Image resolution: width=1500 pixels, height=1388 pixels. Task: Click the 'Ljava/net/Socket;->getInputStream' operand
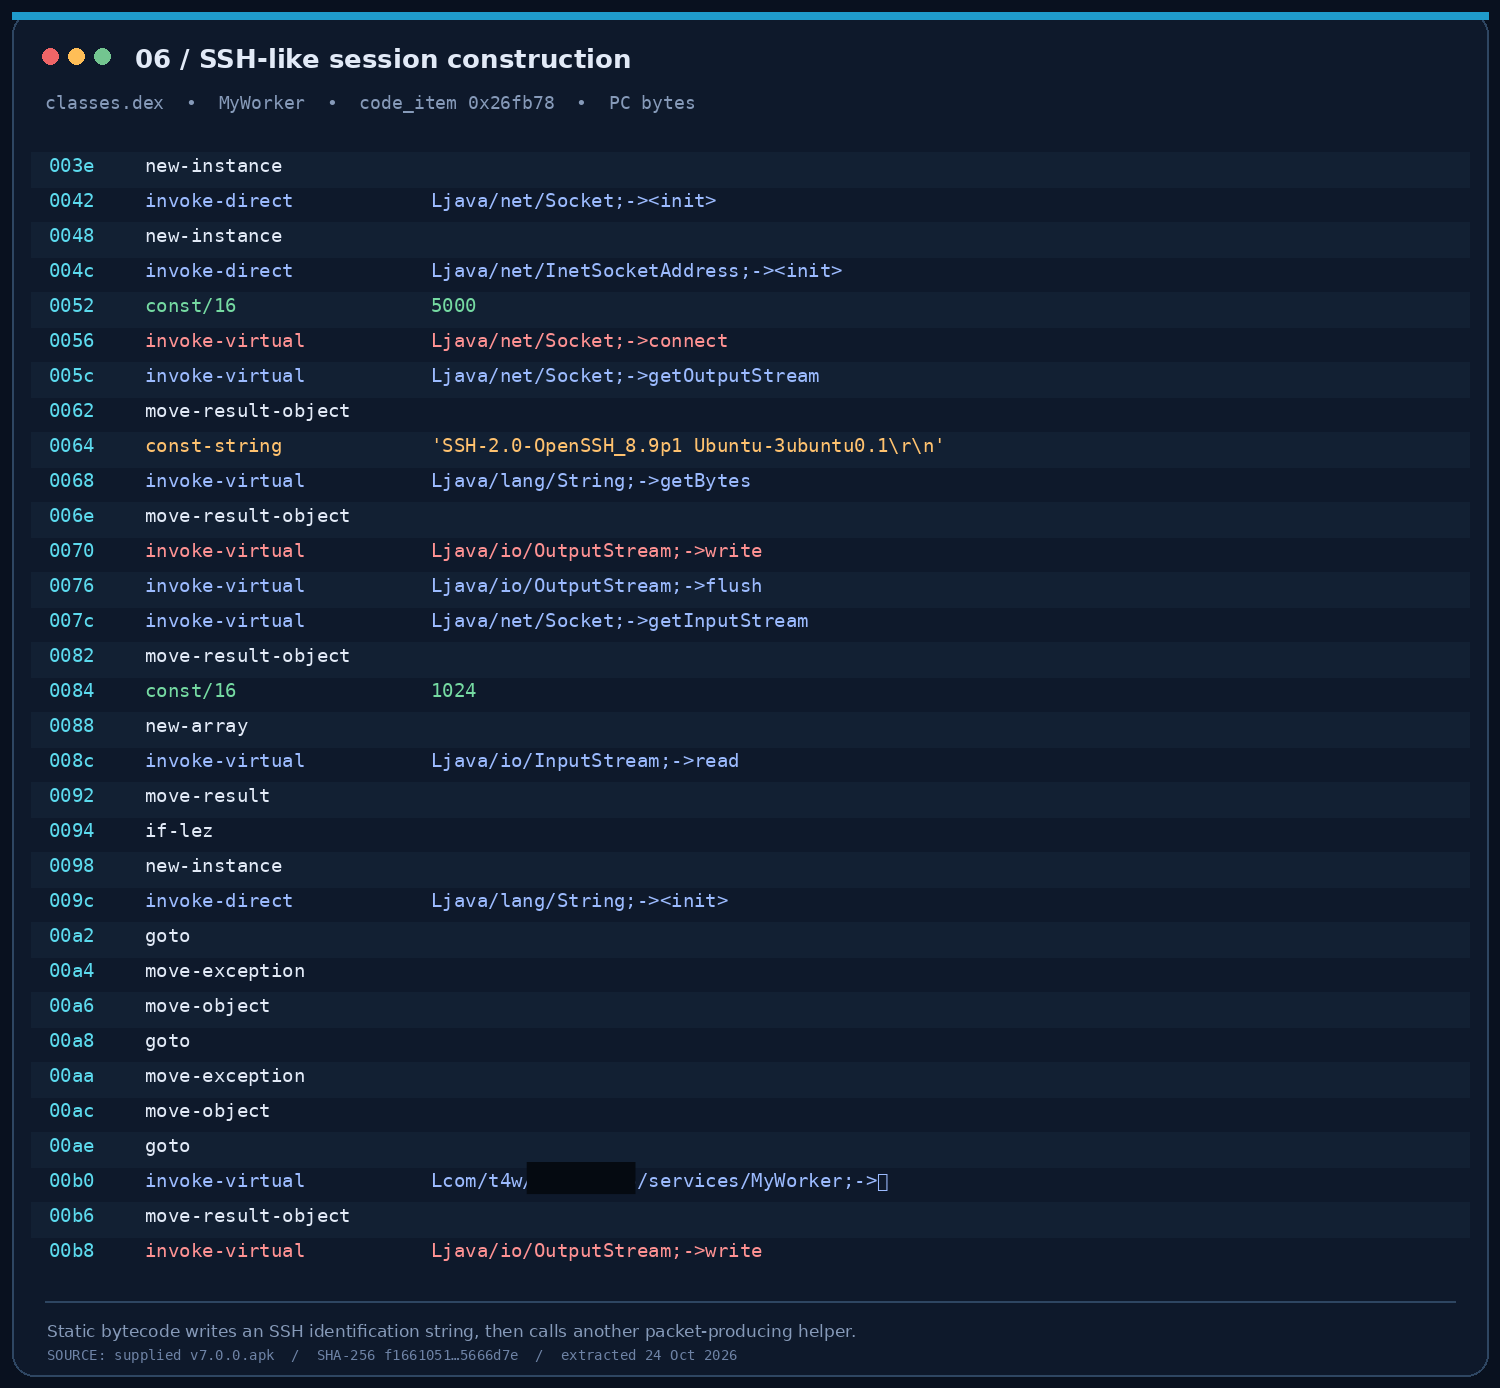click(x=620, y=621)
